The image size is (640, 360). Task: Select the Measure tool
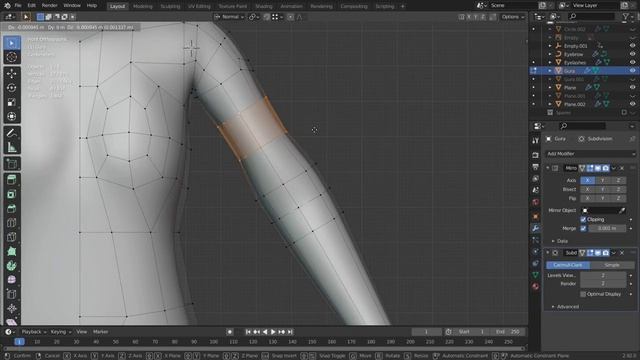(12, 147)
